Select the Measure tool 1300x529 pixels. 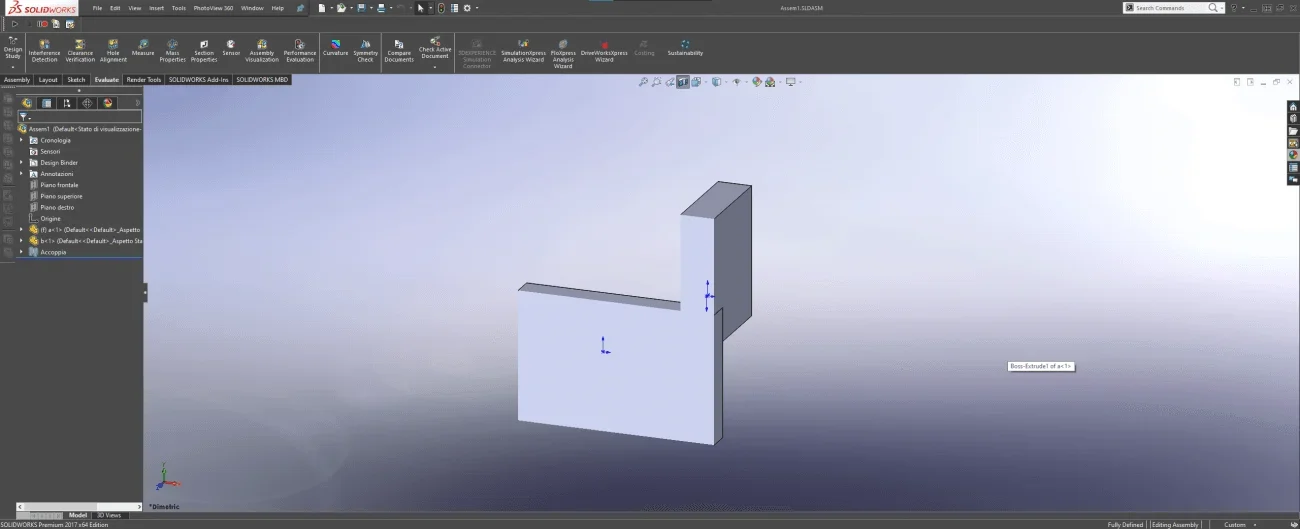(x=143, y=48)
